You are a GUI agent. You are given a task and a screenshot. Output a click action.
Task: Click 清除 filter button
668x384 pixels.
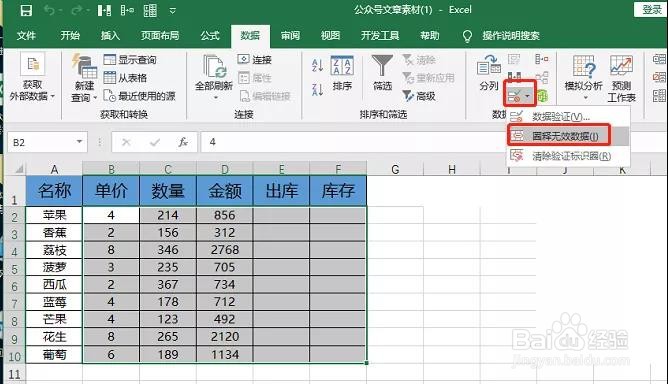tap(419, 60)
